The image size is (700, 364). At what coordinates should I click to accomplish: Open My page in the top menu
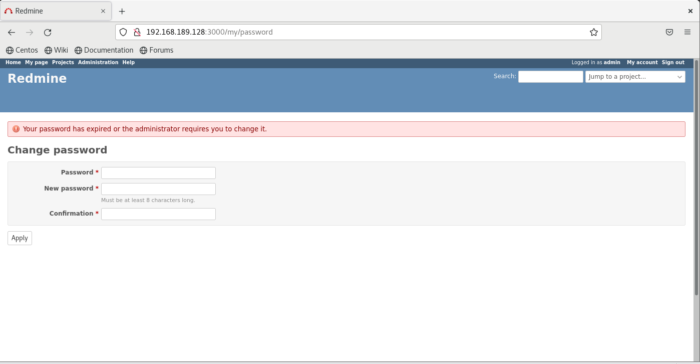coord(36,63)
